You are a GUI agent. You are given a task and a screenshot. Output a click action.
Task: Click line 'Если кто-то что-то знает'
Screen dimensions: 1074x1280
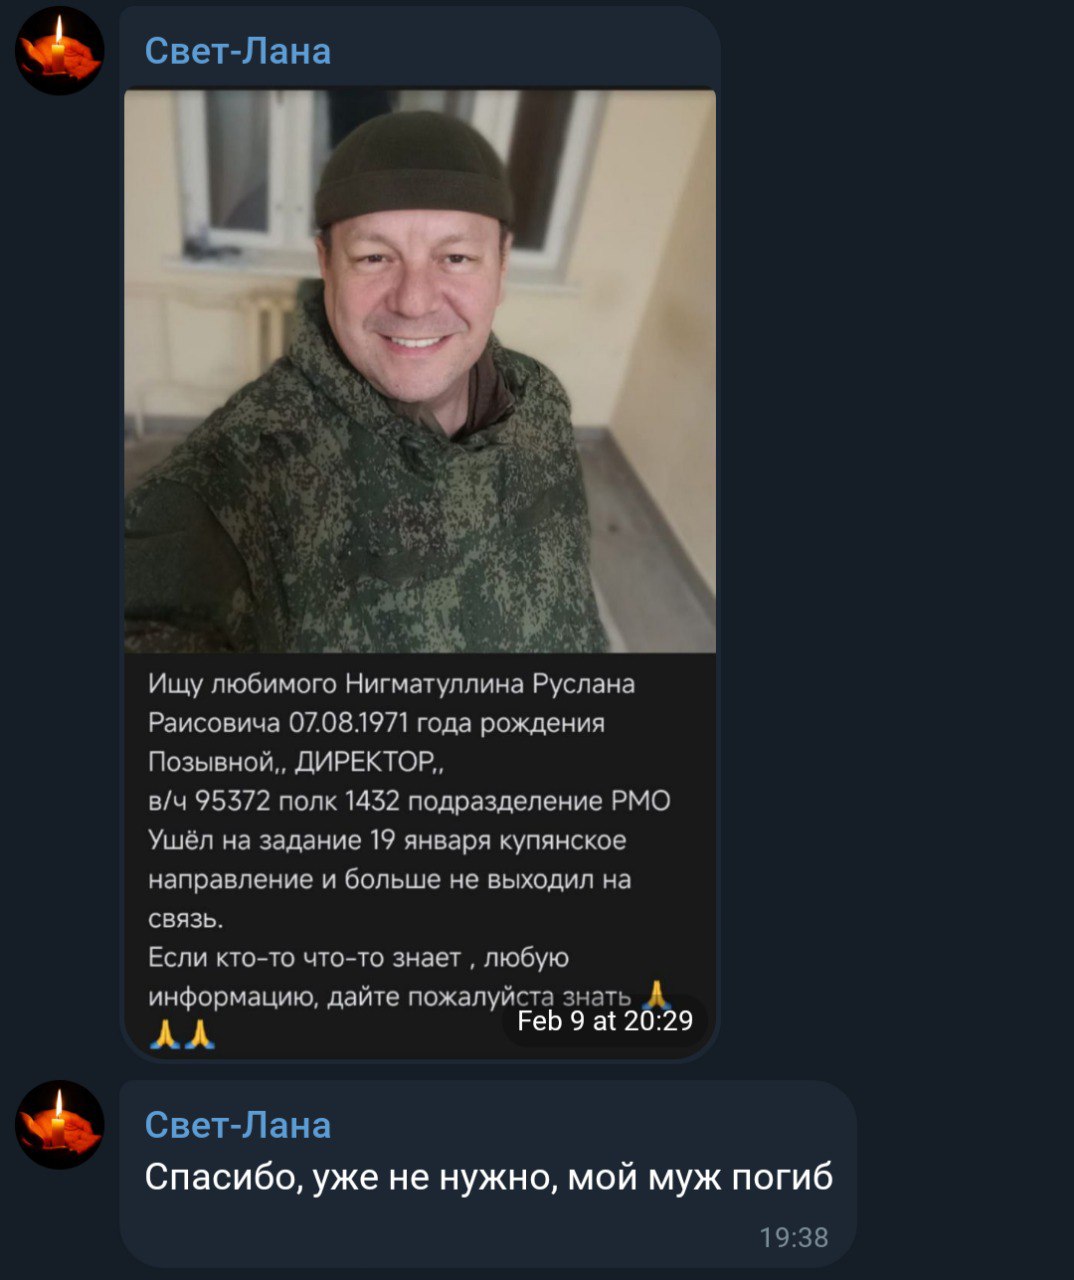(x=305, y=958)
